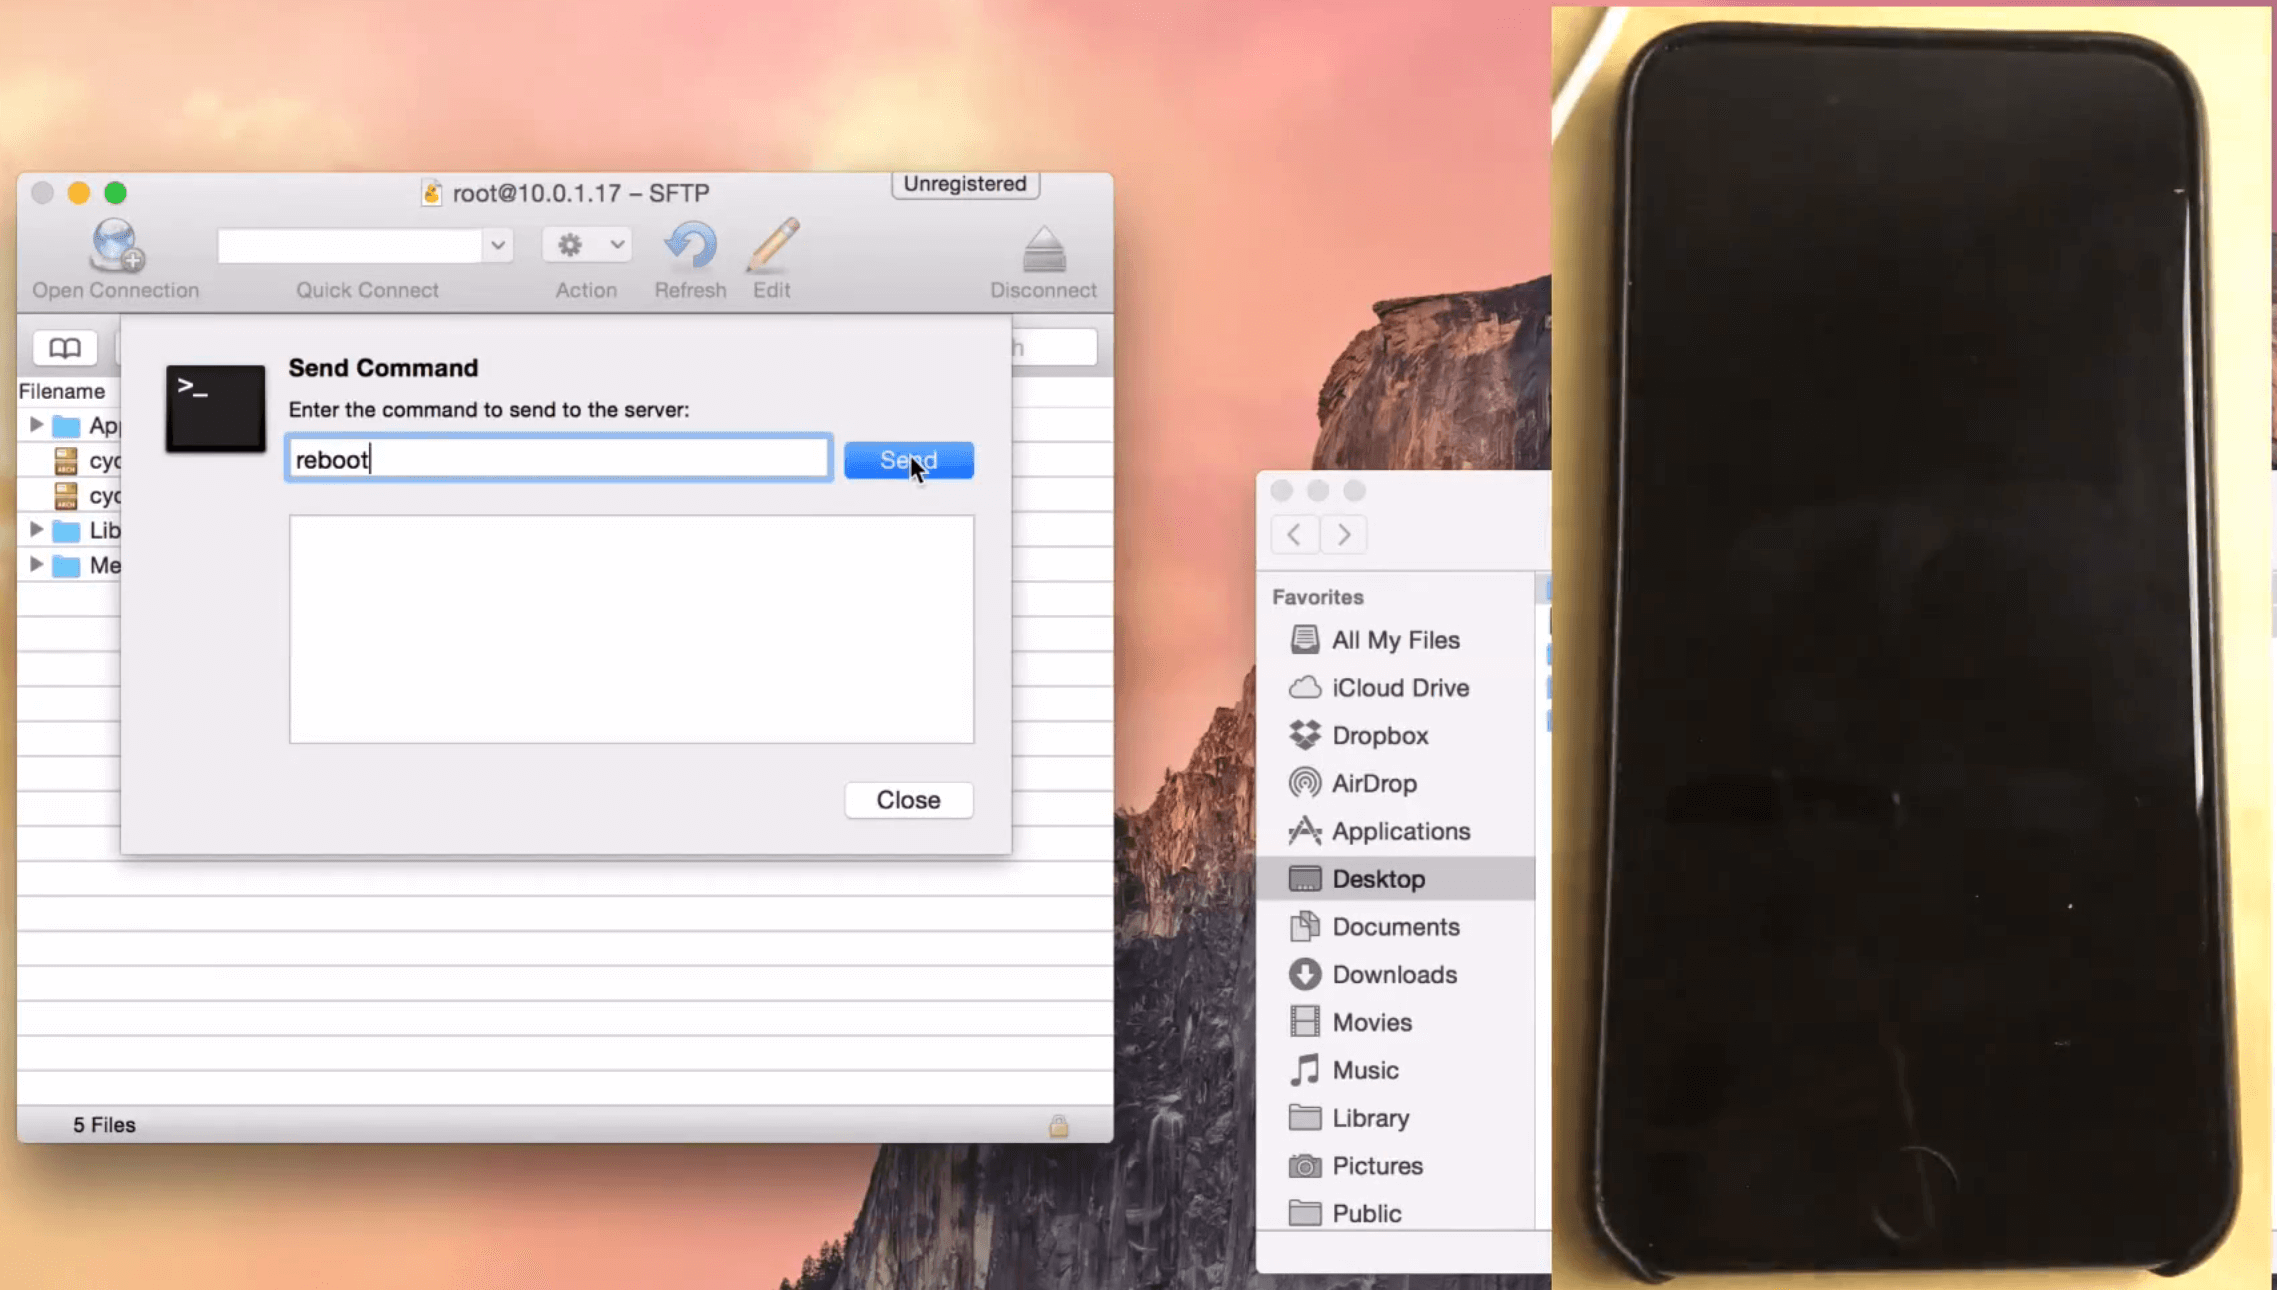2277x1290 pixels.
Task: Click the Edit pencil icon
Action: point(772,246)
